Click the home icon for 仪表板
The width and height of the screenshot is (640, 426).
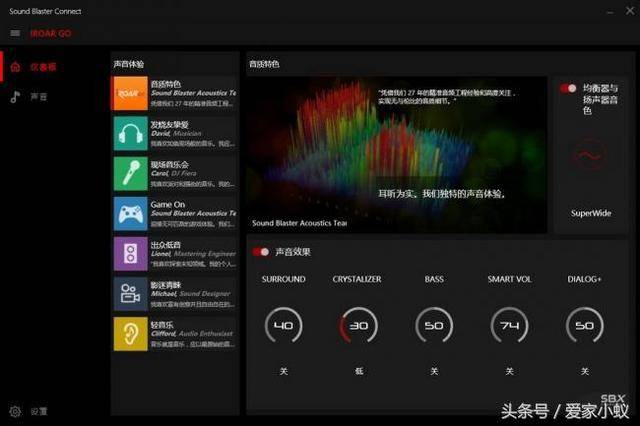coord(15,67)
